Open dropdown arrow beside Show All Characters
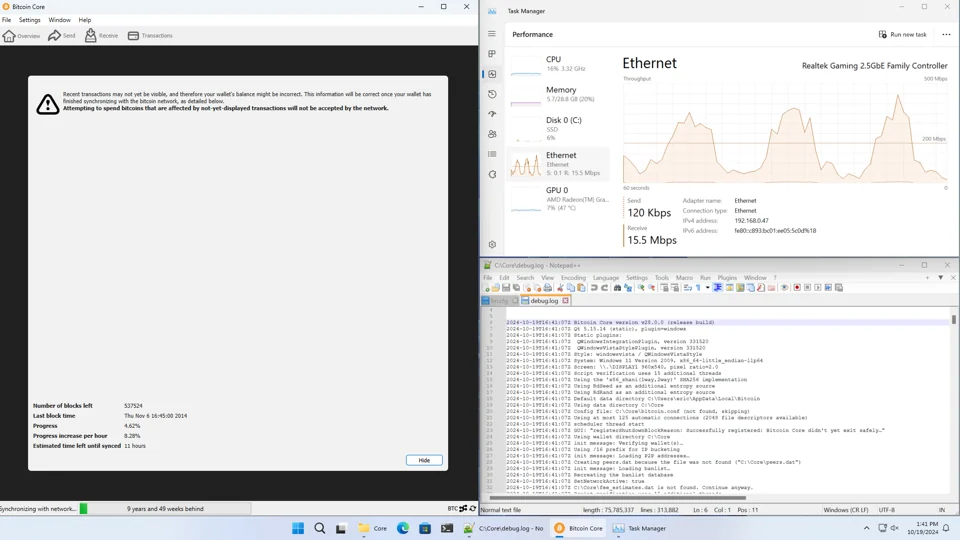The height and width of the screenshot is (540, 960). (x=707, y=288)
